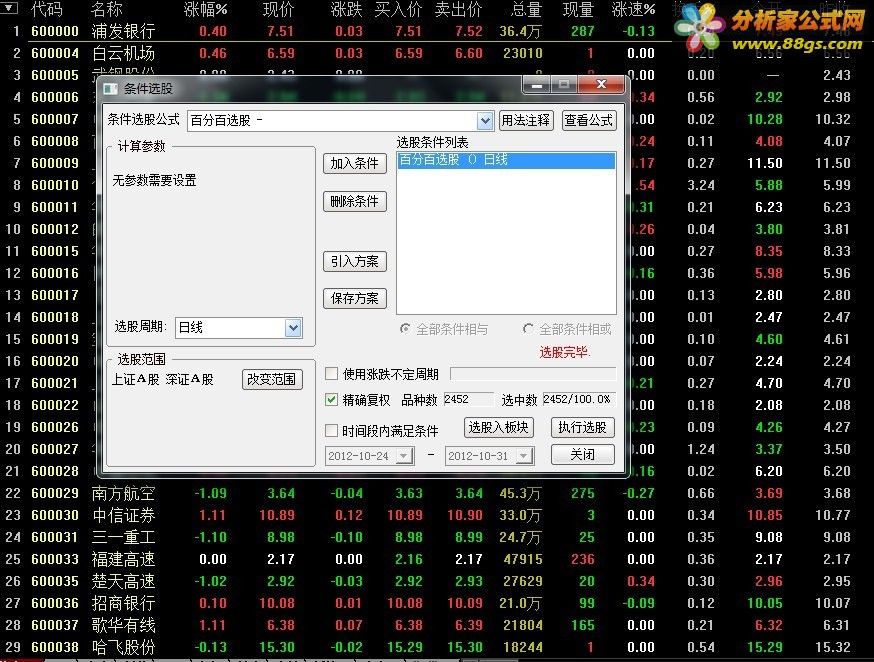The height and width of the screenshot is (662, 874).
Task: Click the 执行选股 button
Action: coord(582,427)
